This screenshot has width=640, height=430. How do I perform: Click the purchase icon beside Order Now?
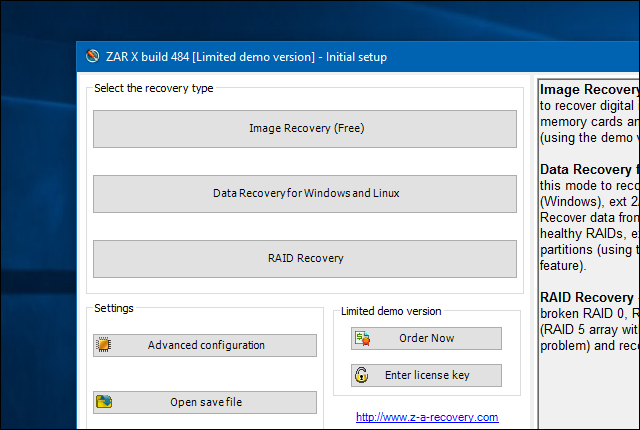point(362,339)
